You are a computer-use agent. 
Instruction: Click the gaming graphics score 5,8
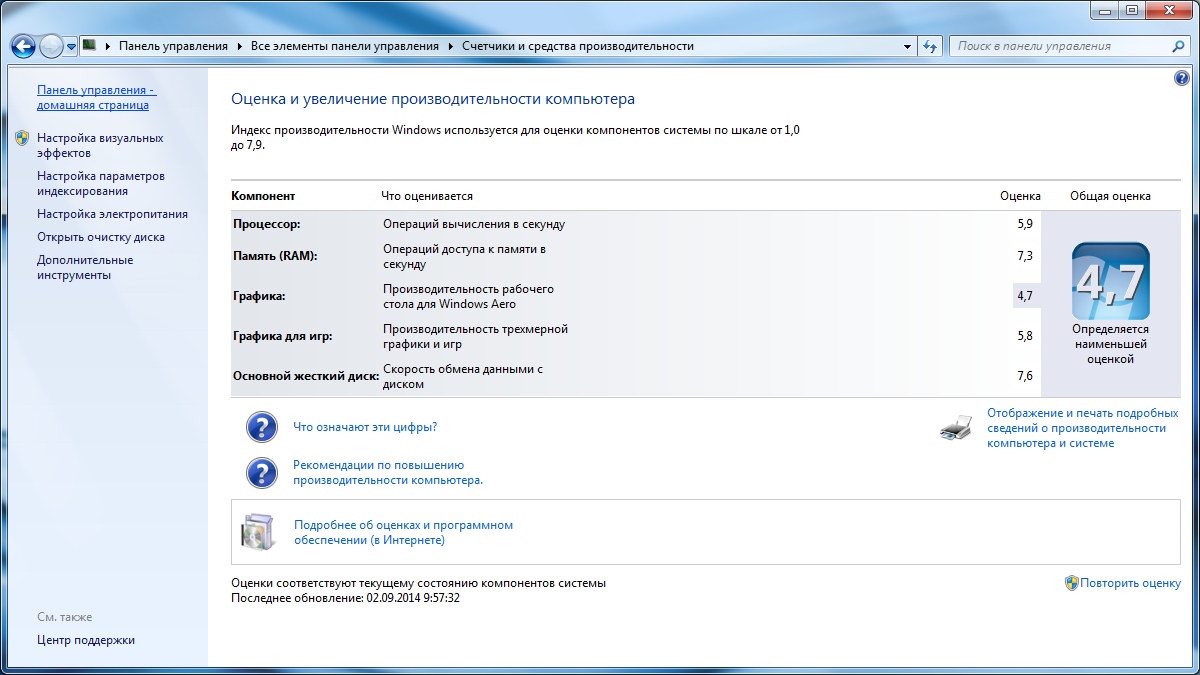pos(1025,336)
